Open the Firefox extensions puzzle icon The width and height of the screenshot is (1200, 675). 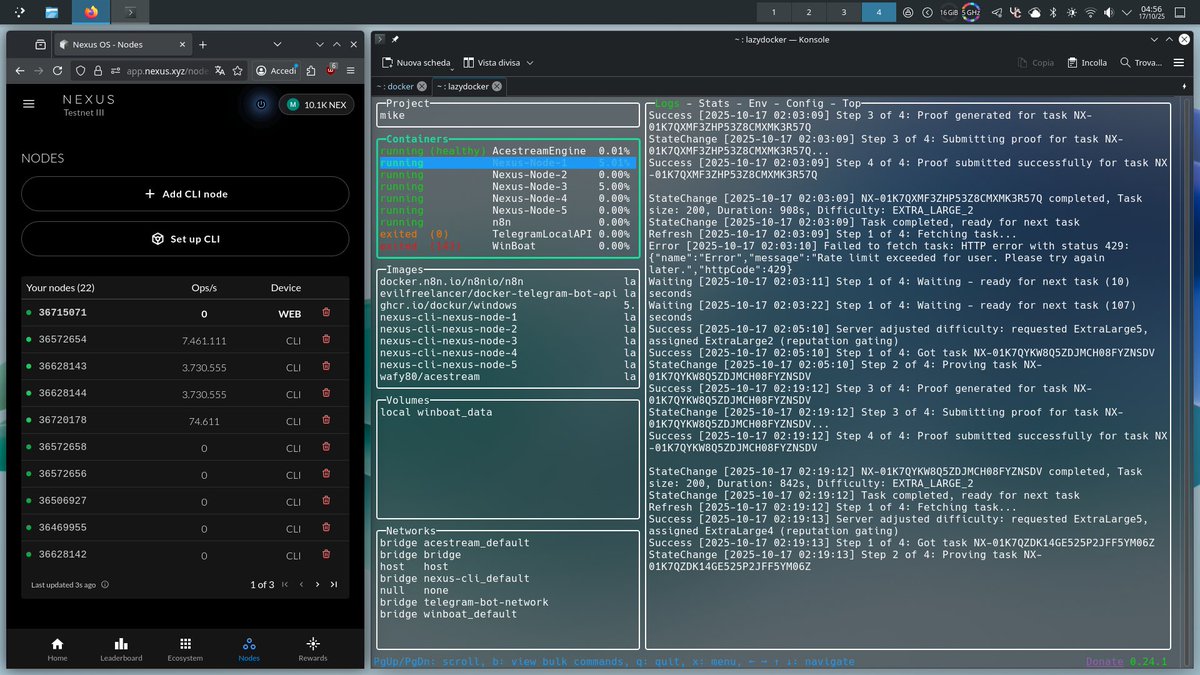point(310,71)
